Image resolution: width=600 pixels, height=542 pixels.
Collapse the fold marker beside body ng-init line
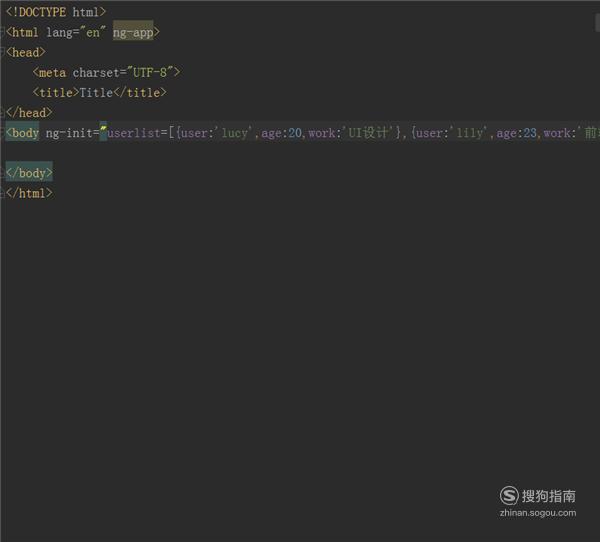tap(2, 132)
